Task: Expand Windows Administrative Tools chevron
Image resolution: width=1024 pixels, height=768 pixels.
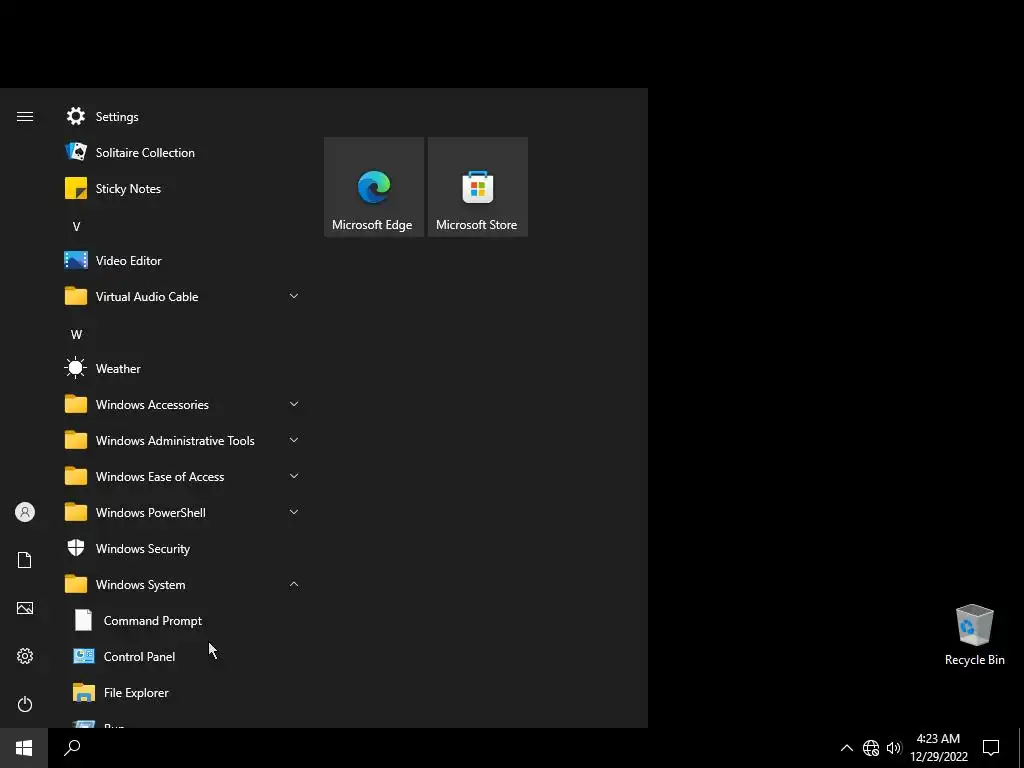Action: pos(294,440)
